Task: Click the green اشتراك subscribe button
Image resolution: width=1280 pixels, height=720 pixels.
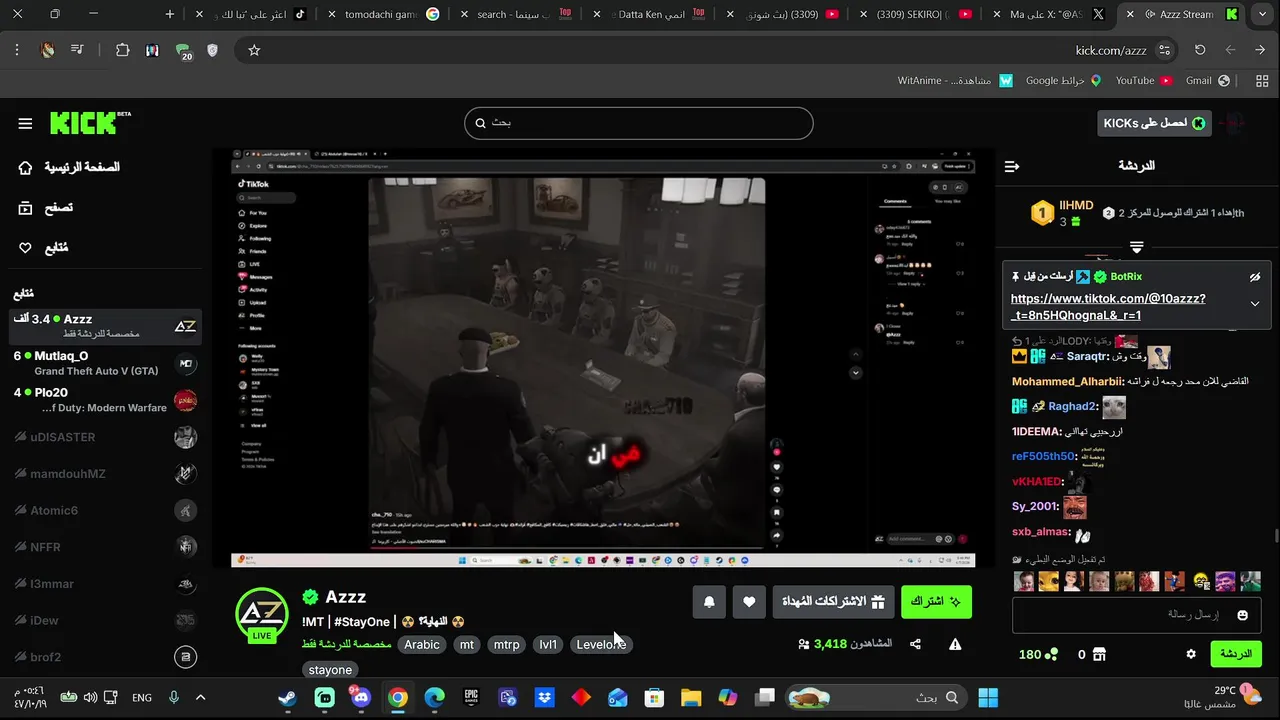Action: pos(936,602)
